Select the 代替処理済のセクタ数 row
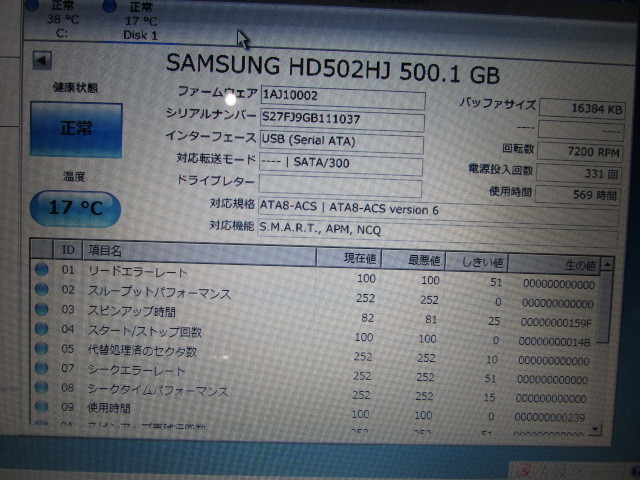 tap(312, 354)
